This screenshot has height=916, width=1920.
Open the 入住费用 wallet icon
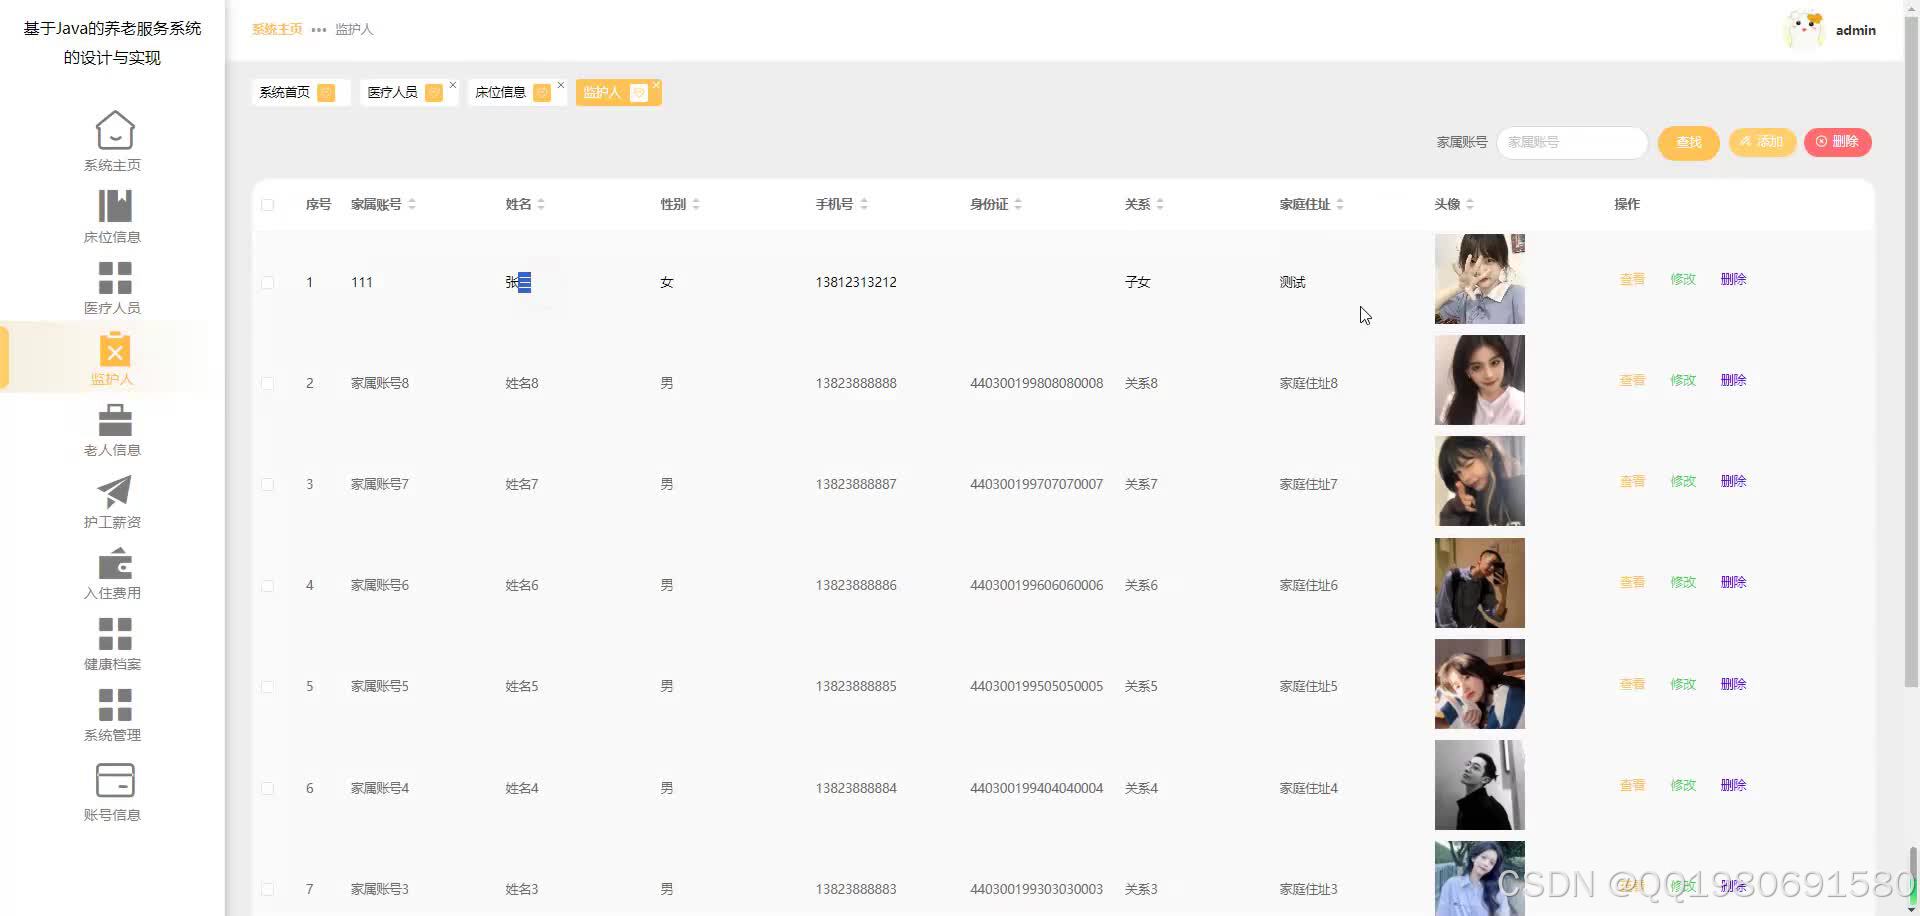114,563
